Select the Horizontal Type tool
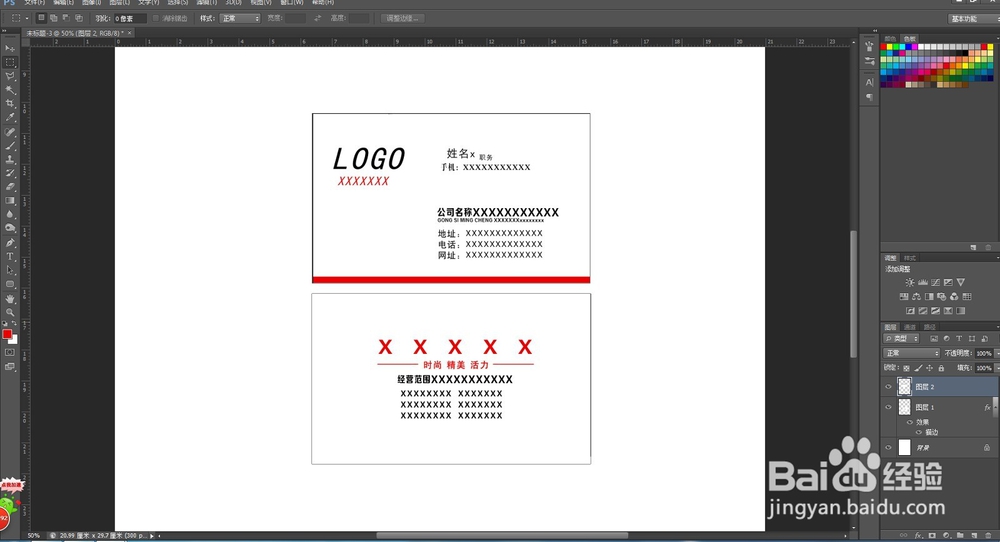Image resolution: width=1000 pixels, height=542 pixels. pos(10,257)
